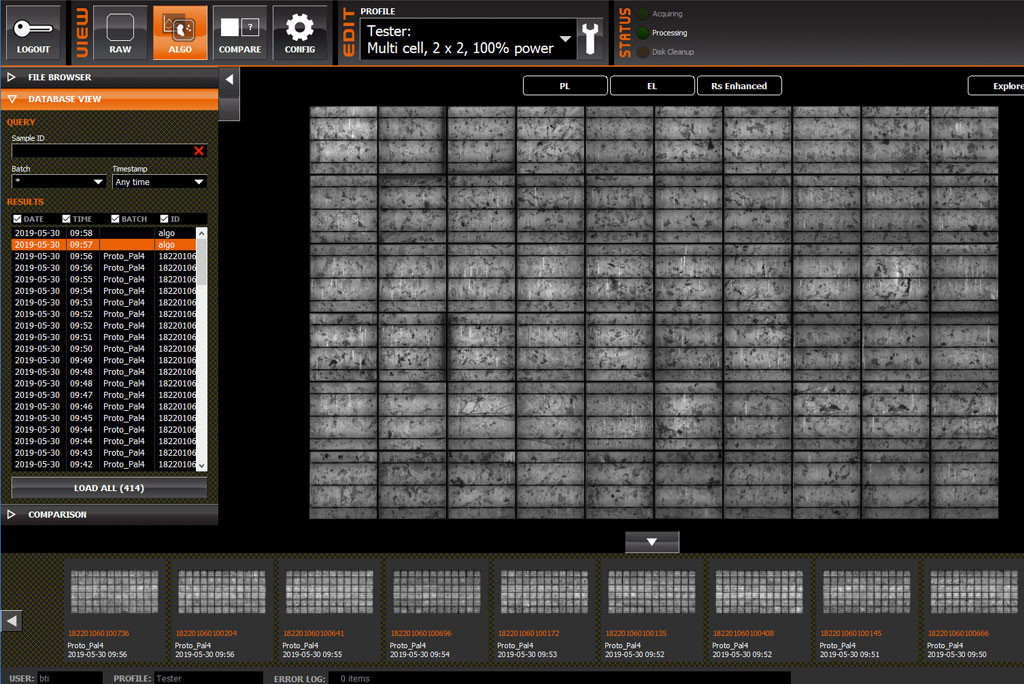Image resolution: width=1024 pixels, height=684 pixels.
Task: Select the PL image tab
Action: pos(565,86)
